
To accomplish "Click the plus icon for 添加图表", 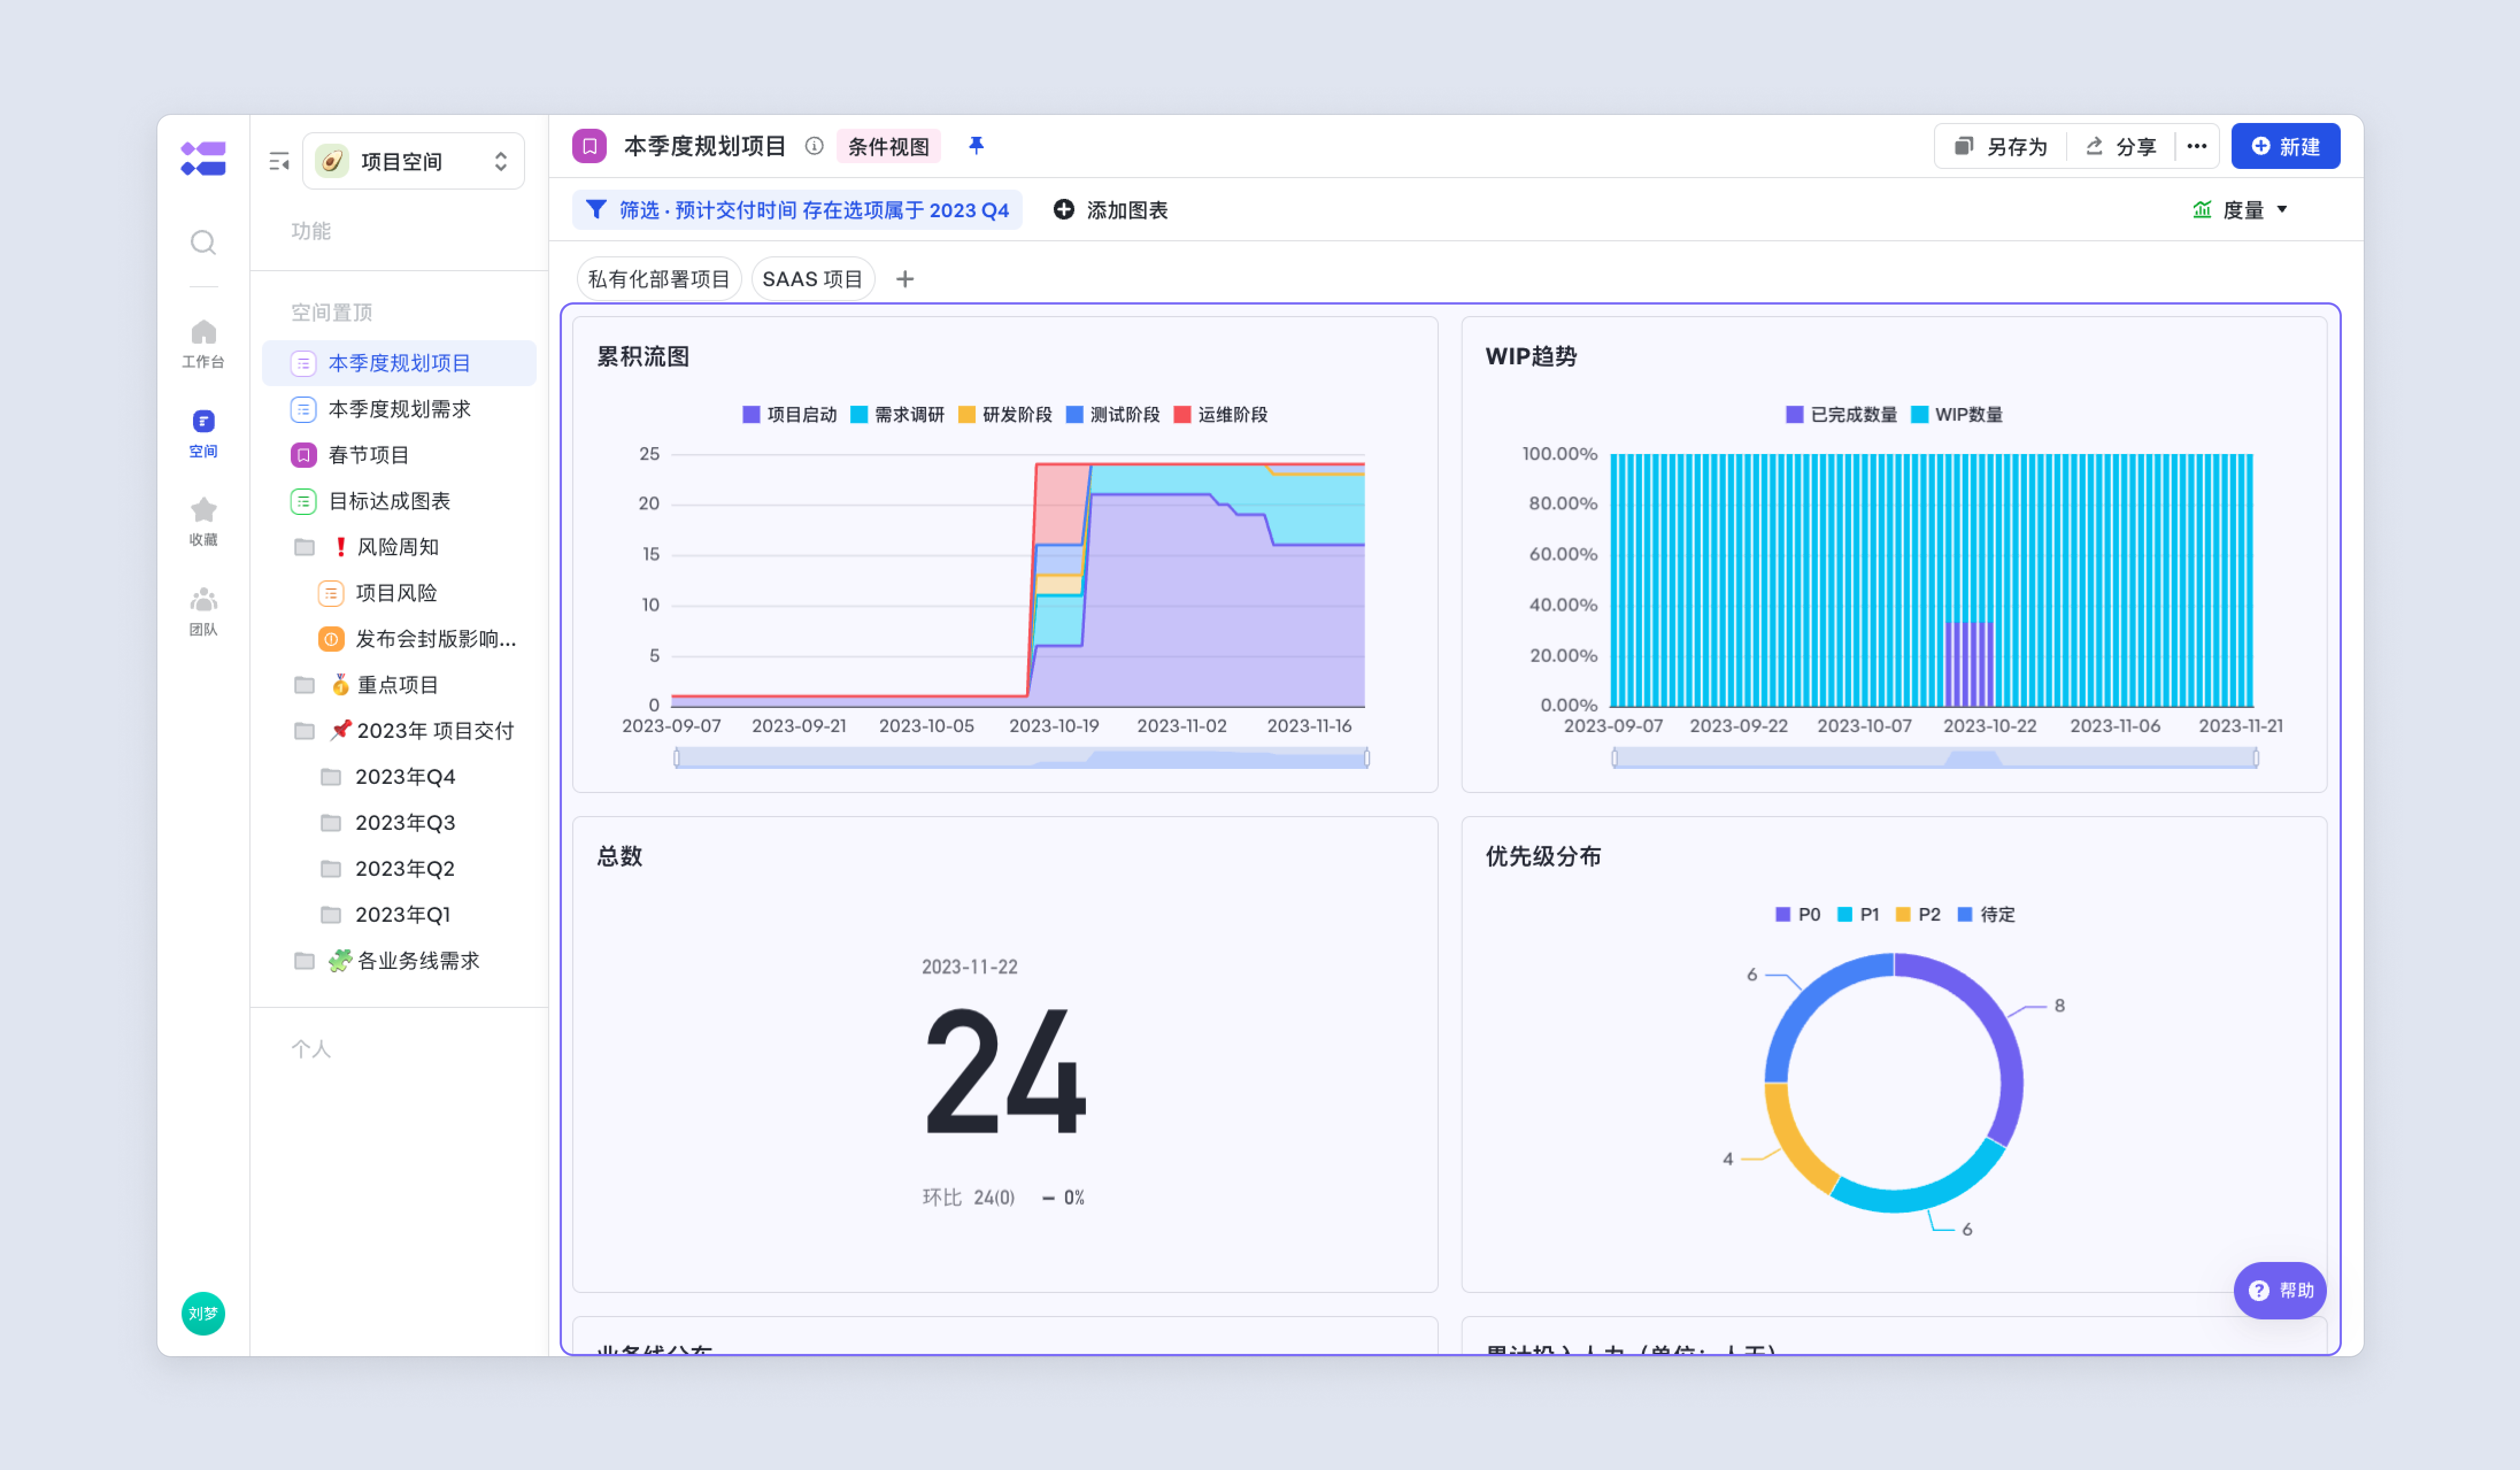I will click(x=1064, y=209).
